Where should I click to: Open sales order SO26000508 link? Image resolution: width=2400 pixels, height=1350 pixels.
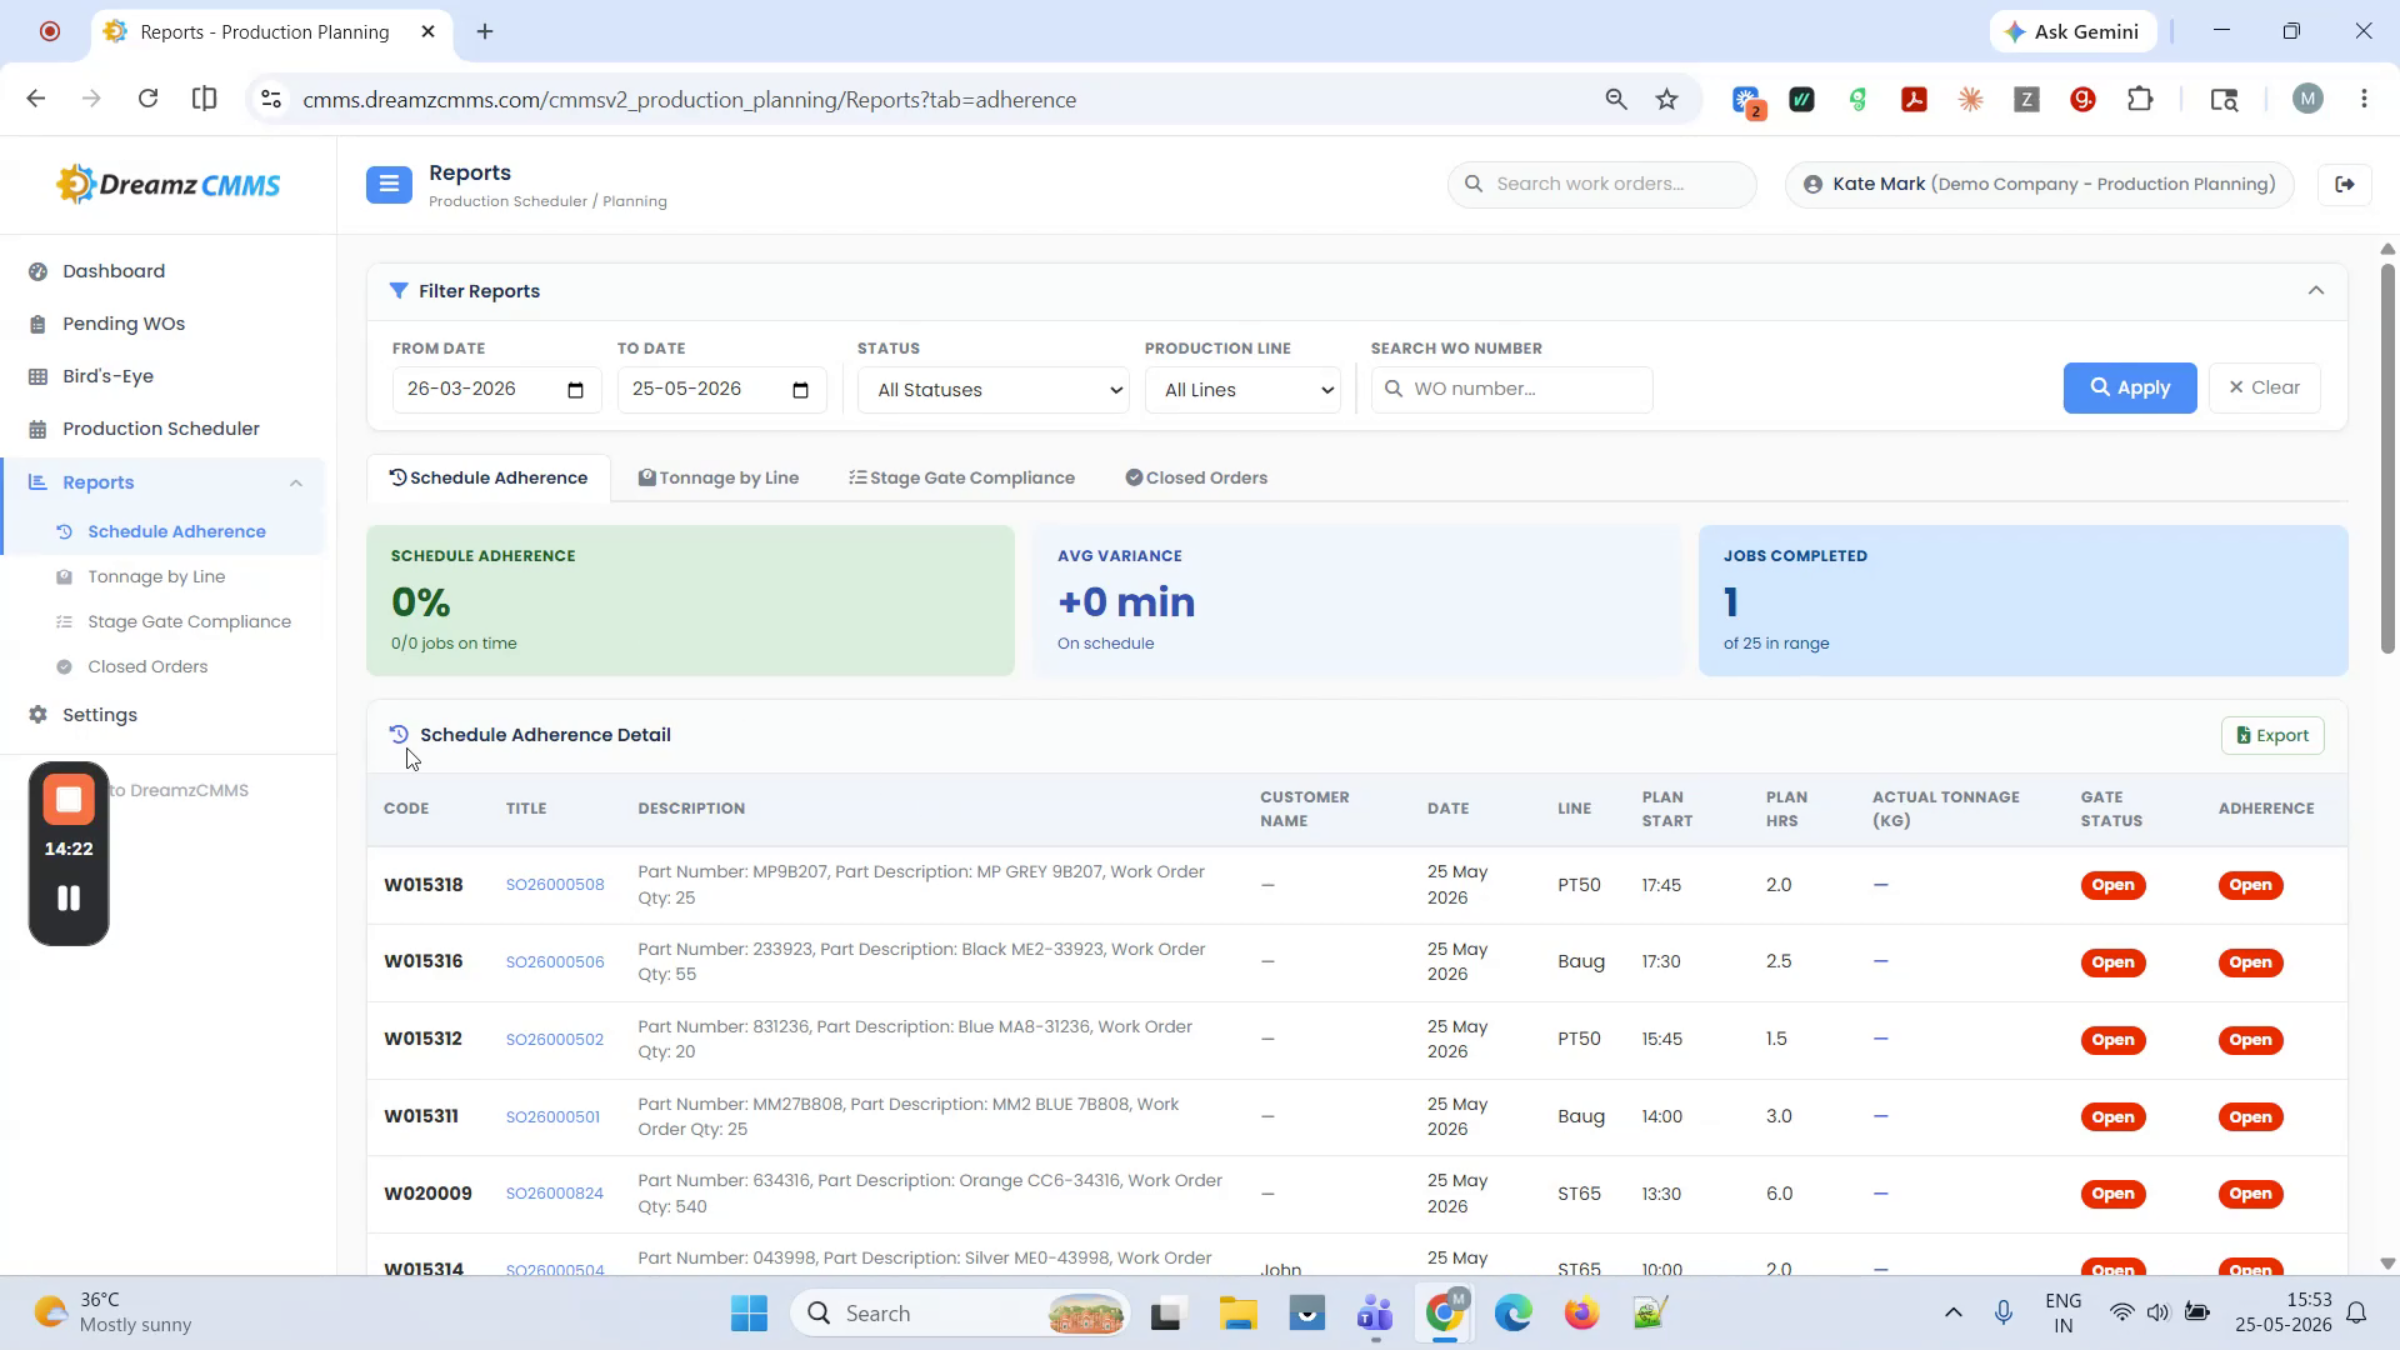555,885
